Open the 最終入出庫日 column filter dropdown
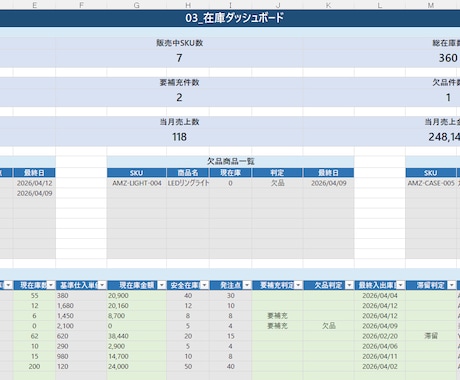The width and height of the screenshot is (460, 380). coord(401,285)
